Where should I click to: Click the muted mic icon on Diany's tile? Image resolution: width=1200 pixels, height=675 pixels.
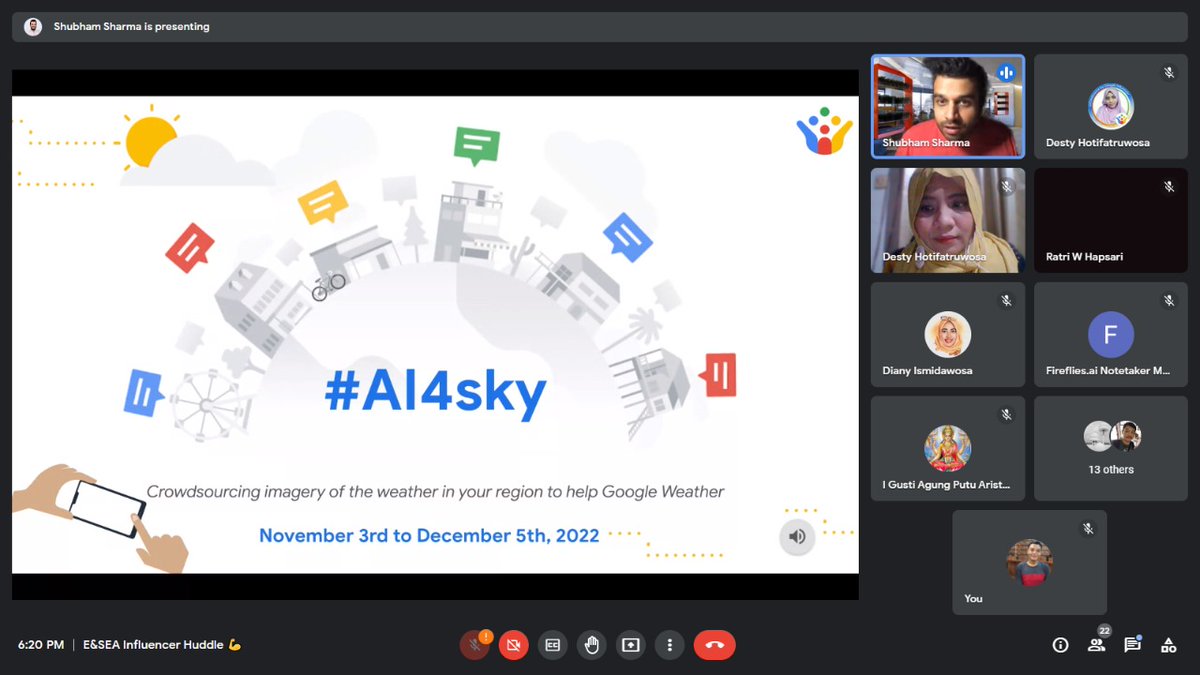1006,301
